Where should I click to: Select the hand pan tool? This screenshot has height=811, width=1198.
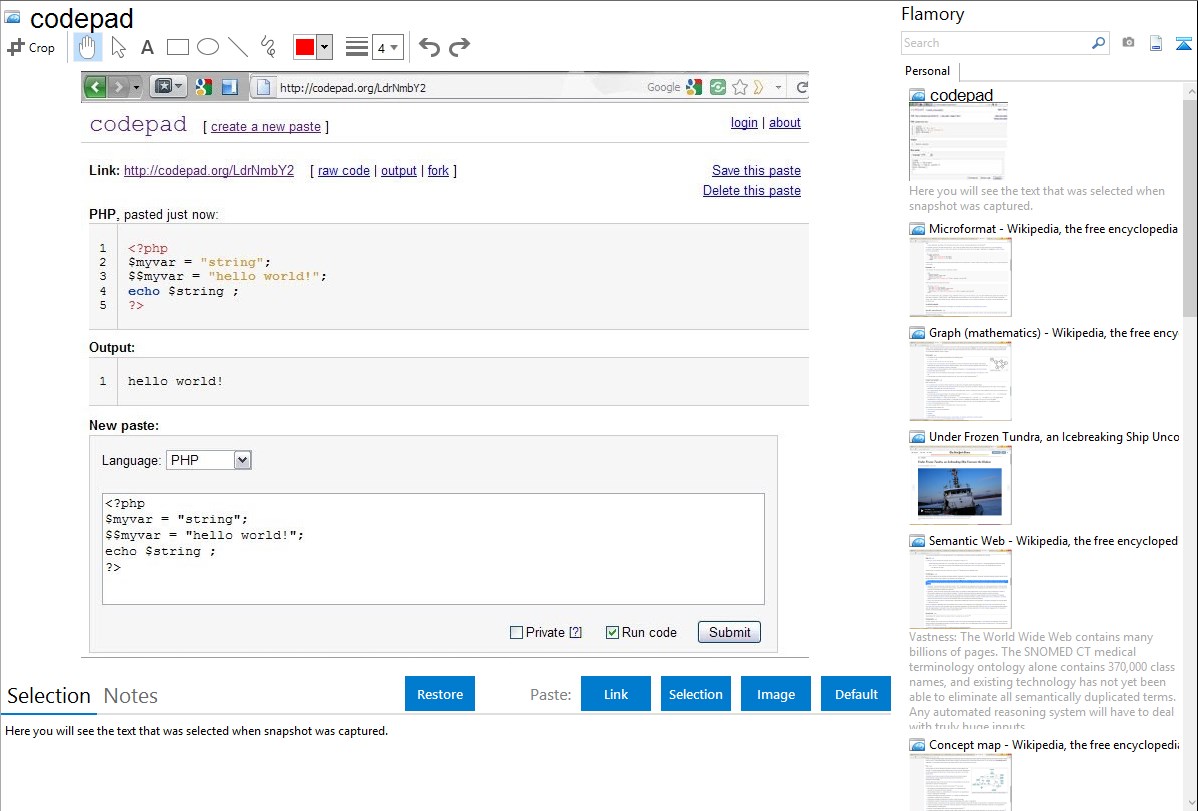point(87,47)
